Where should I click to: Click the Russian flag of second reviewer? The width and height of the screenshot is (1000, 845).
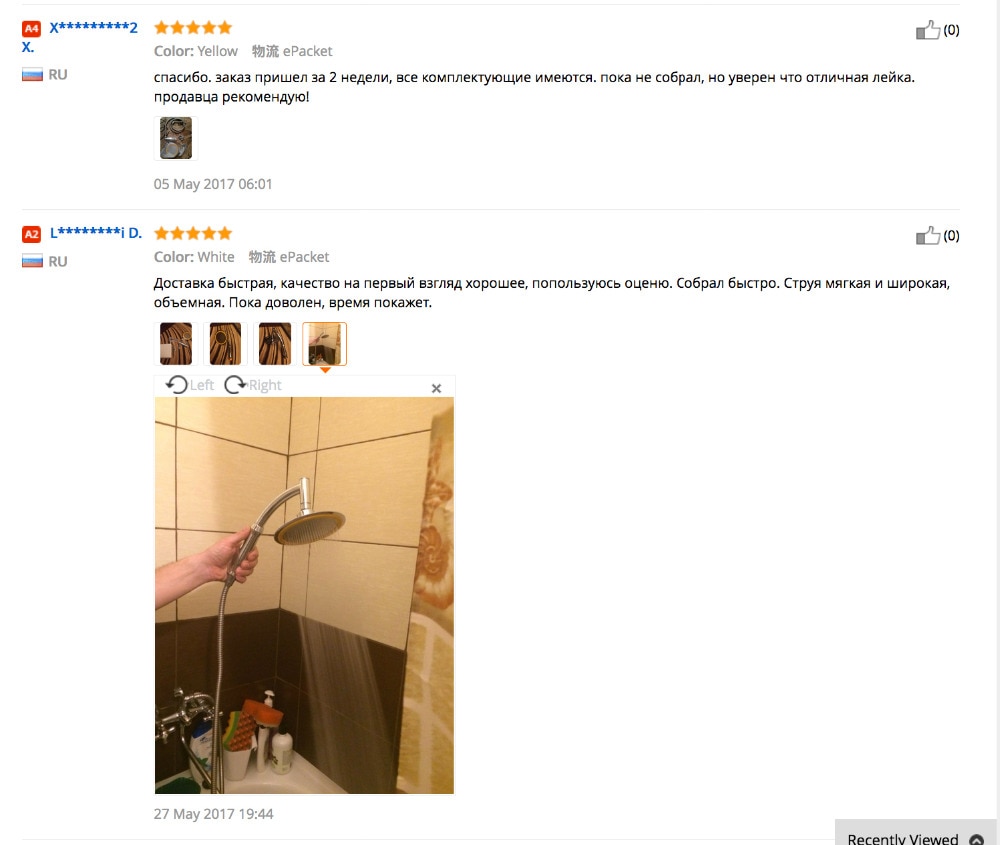(32, 261)
